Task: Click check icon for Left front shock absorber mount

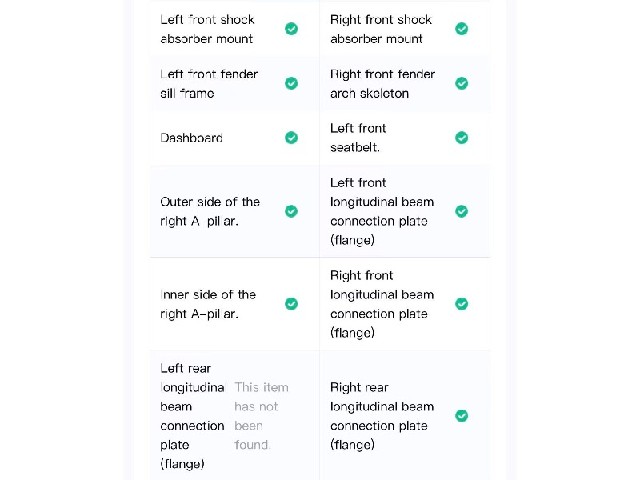Action: [x=291, y=29]
